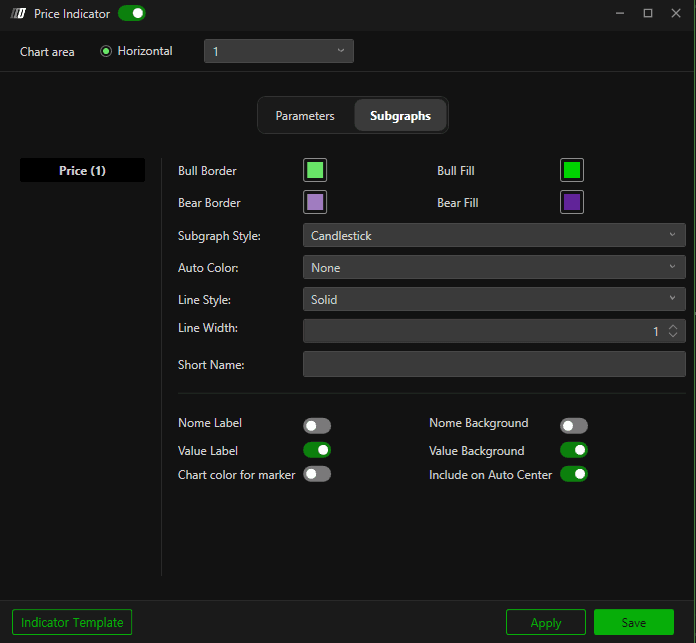This screenshot has width=696, height=643.
Task: Disable the Value Label toggle
Action: coord(317,450)
